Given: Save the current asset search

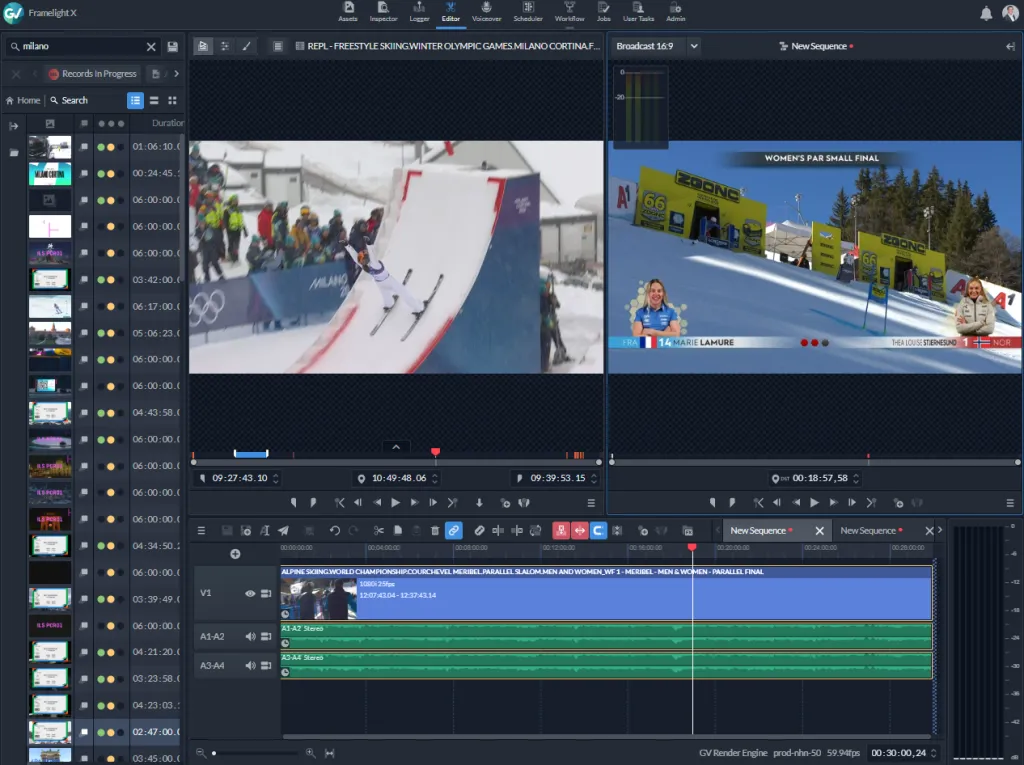Looking at the screenshot, I should pyautogui.click(x=173, y=47).
